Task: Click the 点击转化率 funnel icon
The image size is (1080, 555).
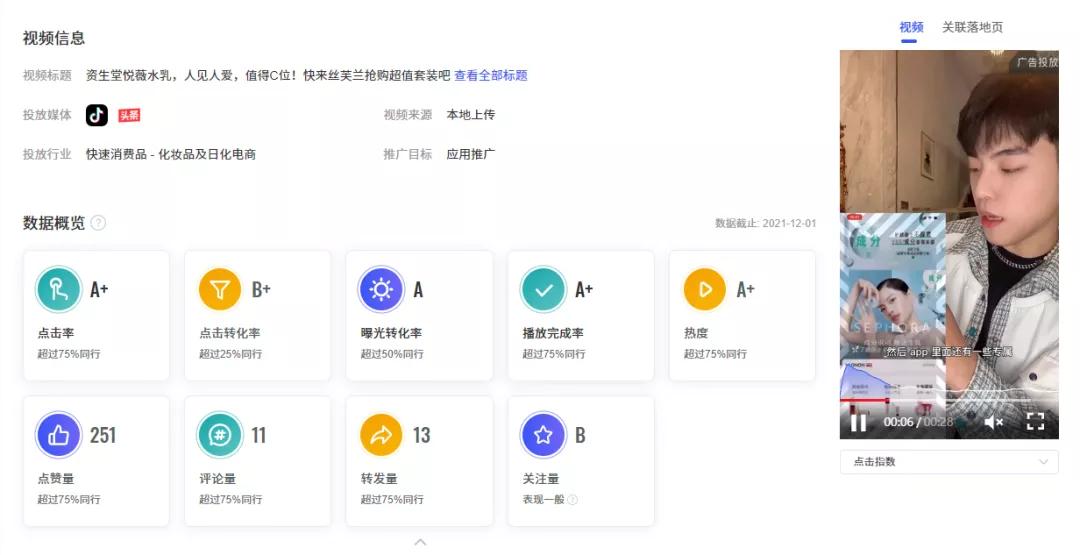Action: click(220, 289)
